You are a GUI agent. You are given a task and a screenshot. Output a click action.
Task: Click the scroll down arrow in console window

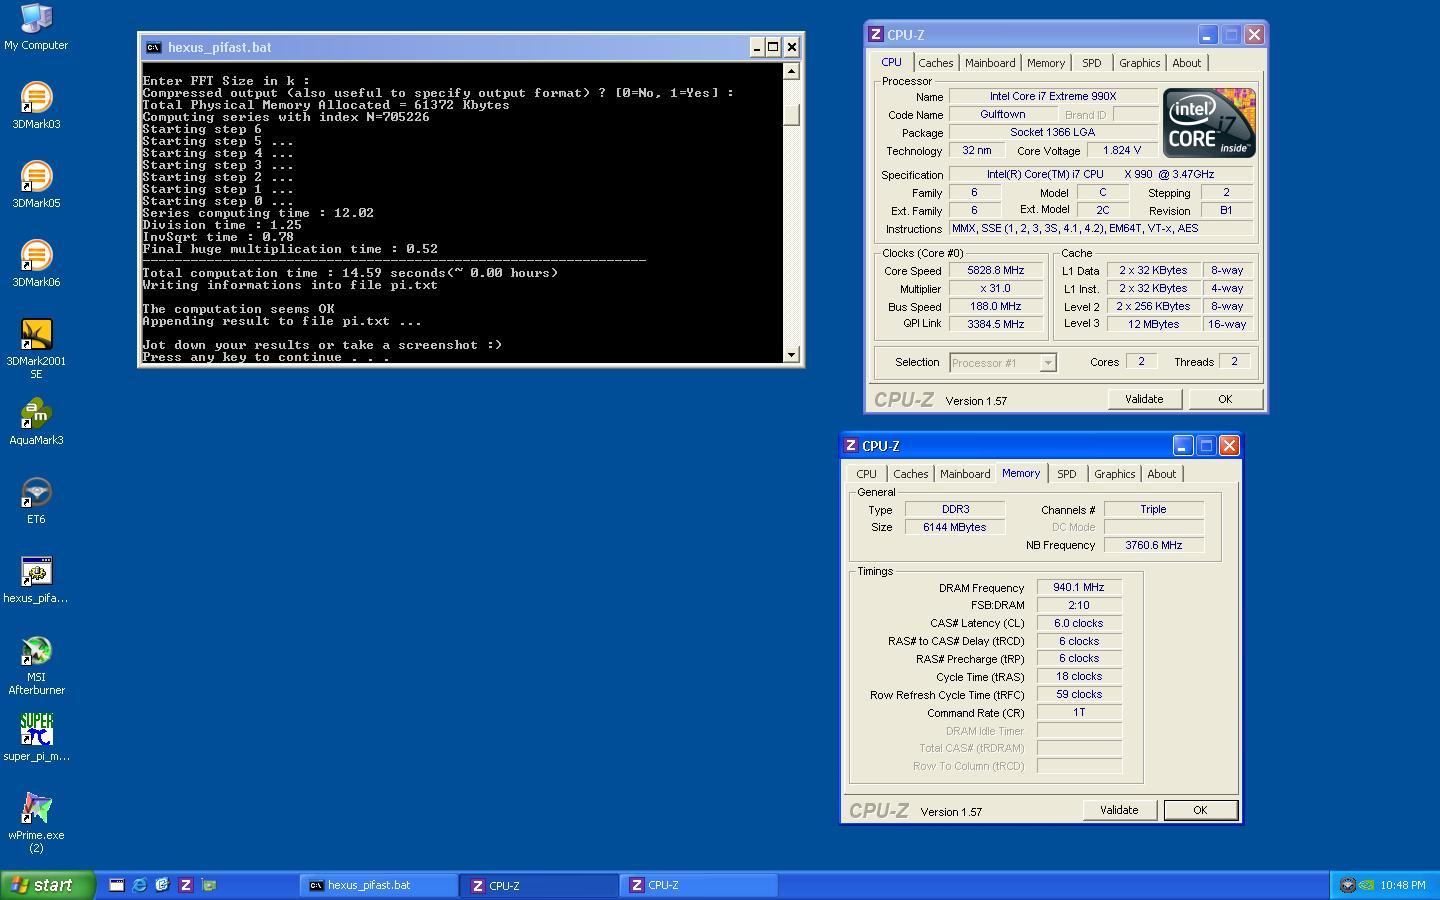792,354
